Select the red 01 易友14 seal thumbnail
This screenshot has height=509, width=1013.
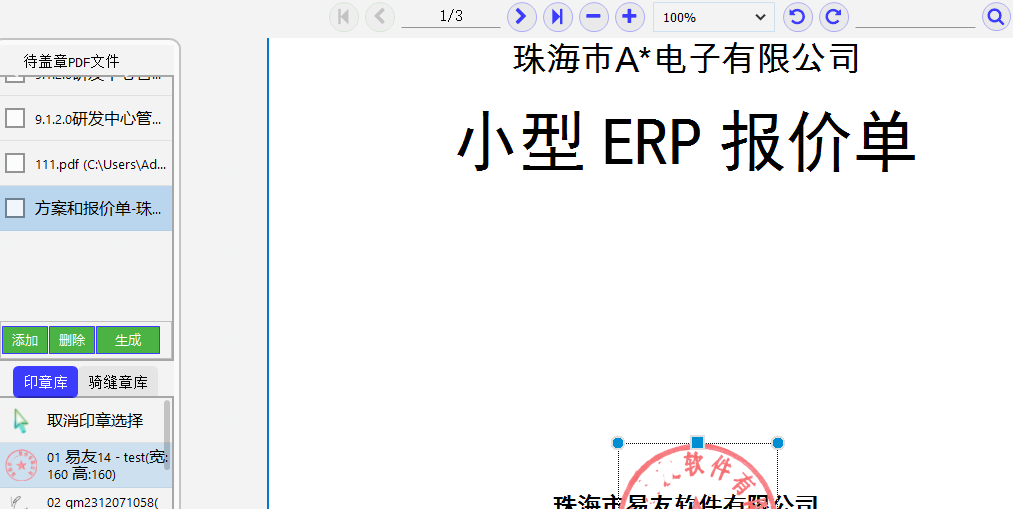click(x=21, y=465)
